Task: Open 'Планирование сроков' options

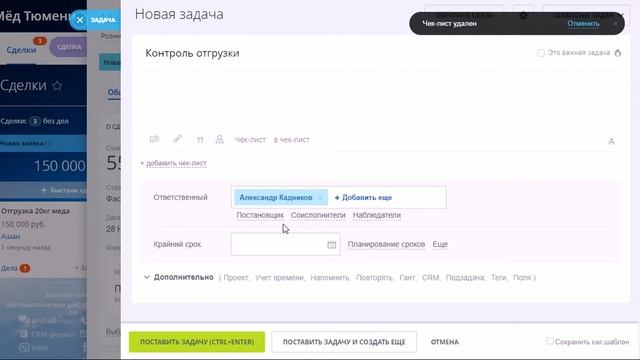Action: (386, 244)
